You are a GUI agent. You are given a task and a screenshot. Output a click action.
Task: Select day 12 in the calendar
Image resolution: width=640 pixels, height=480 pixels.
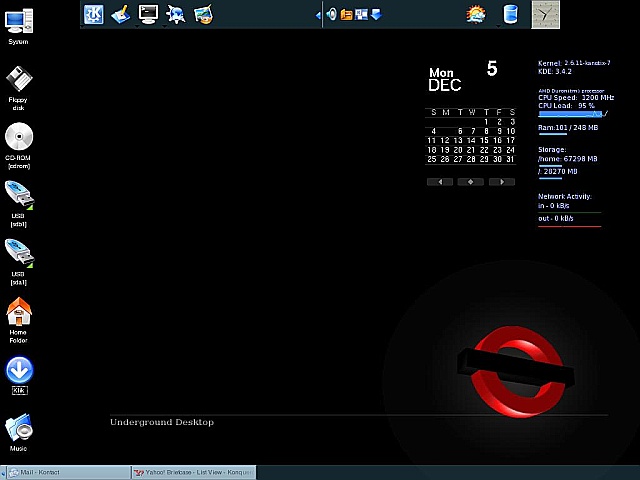point(445,140)
